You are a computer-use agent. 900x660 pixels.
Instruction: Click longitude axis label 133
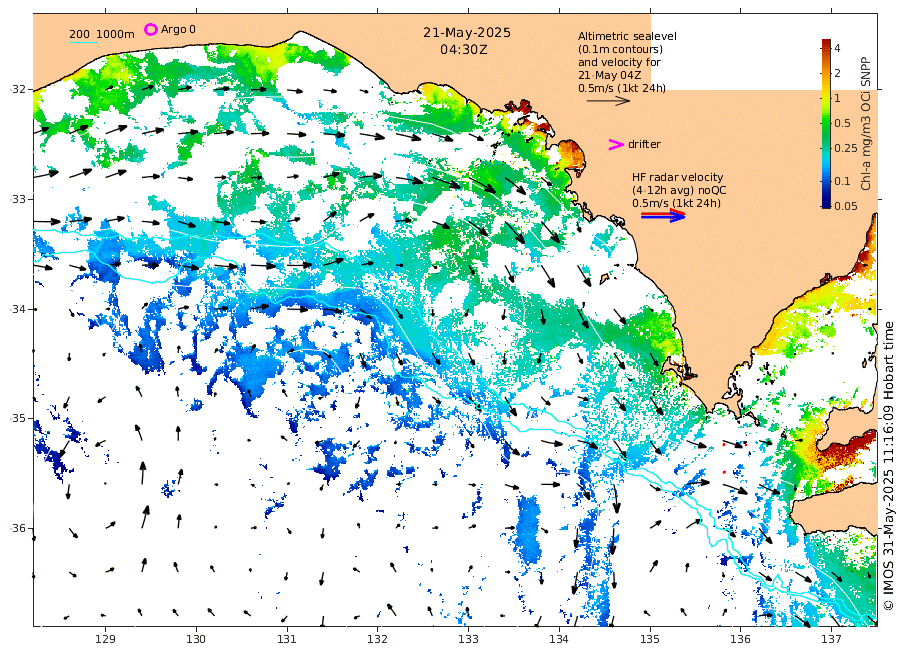click(x=468, y=639)
